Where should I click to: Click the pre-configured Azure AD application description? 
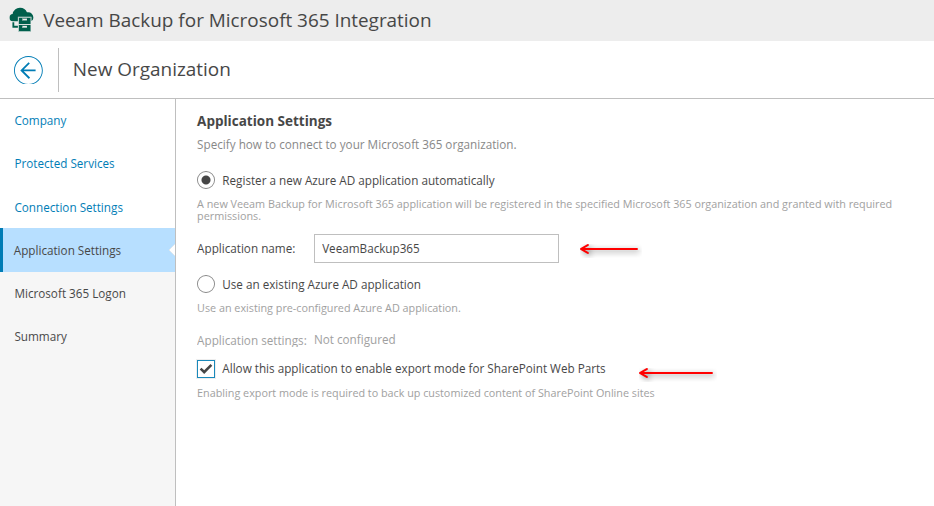[328, 308]
